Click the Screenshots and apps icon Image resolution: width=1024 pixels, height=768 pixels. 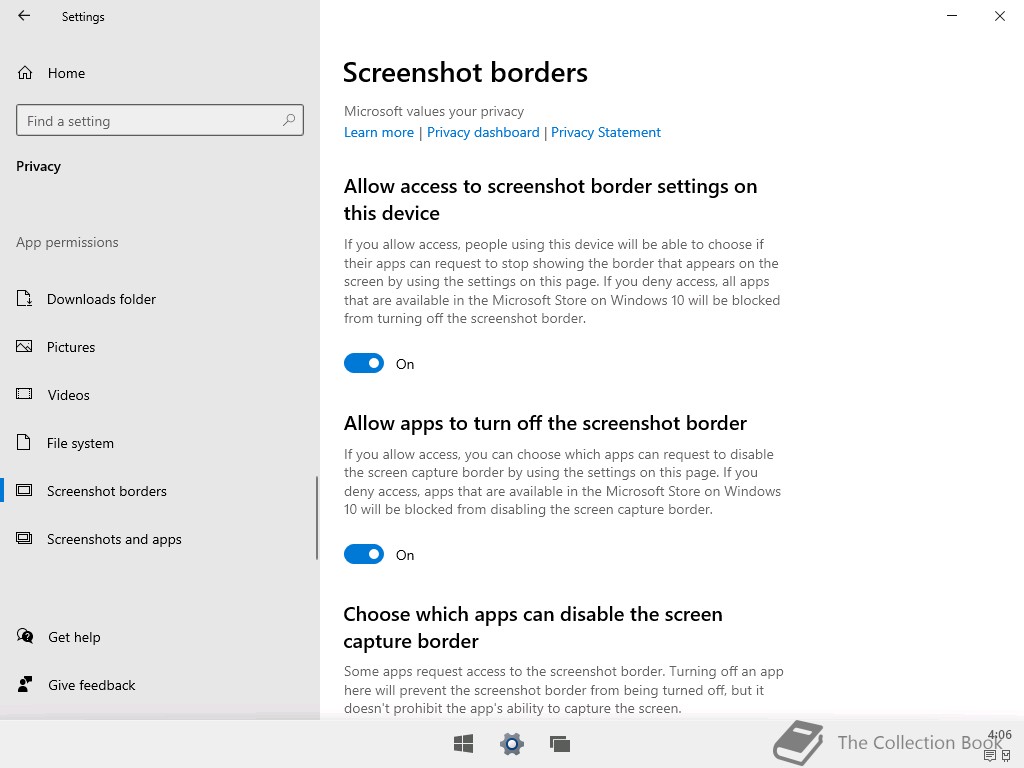tap(24, 538)
